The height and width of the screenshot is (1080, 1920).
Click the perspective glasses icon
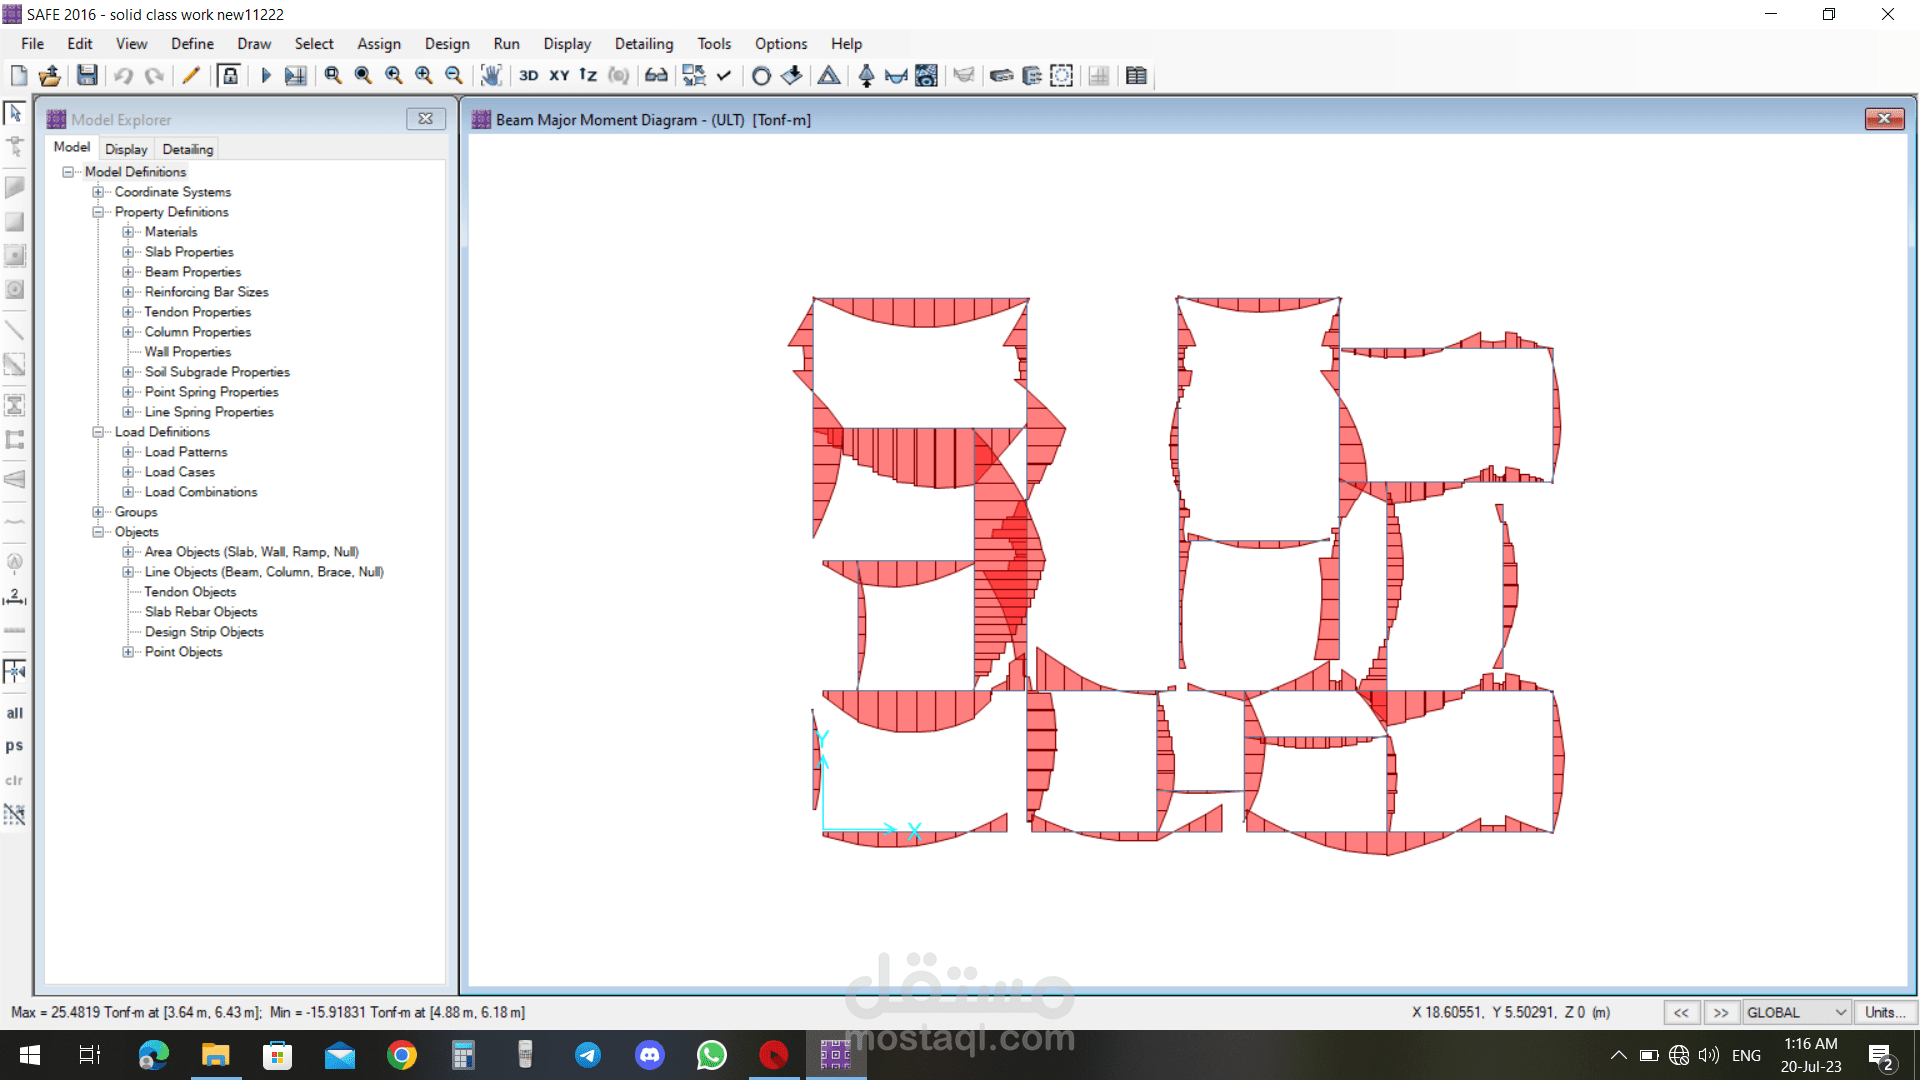tap(656, 75)
